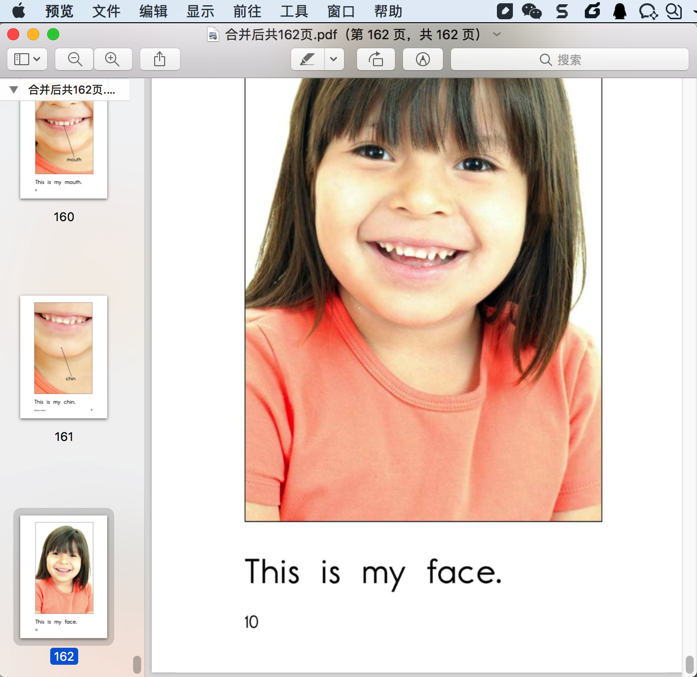Click the zoom in magnifier button
This screenshot has width=697, height=677.
coord(112,60)
